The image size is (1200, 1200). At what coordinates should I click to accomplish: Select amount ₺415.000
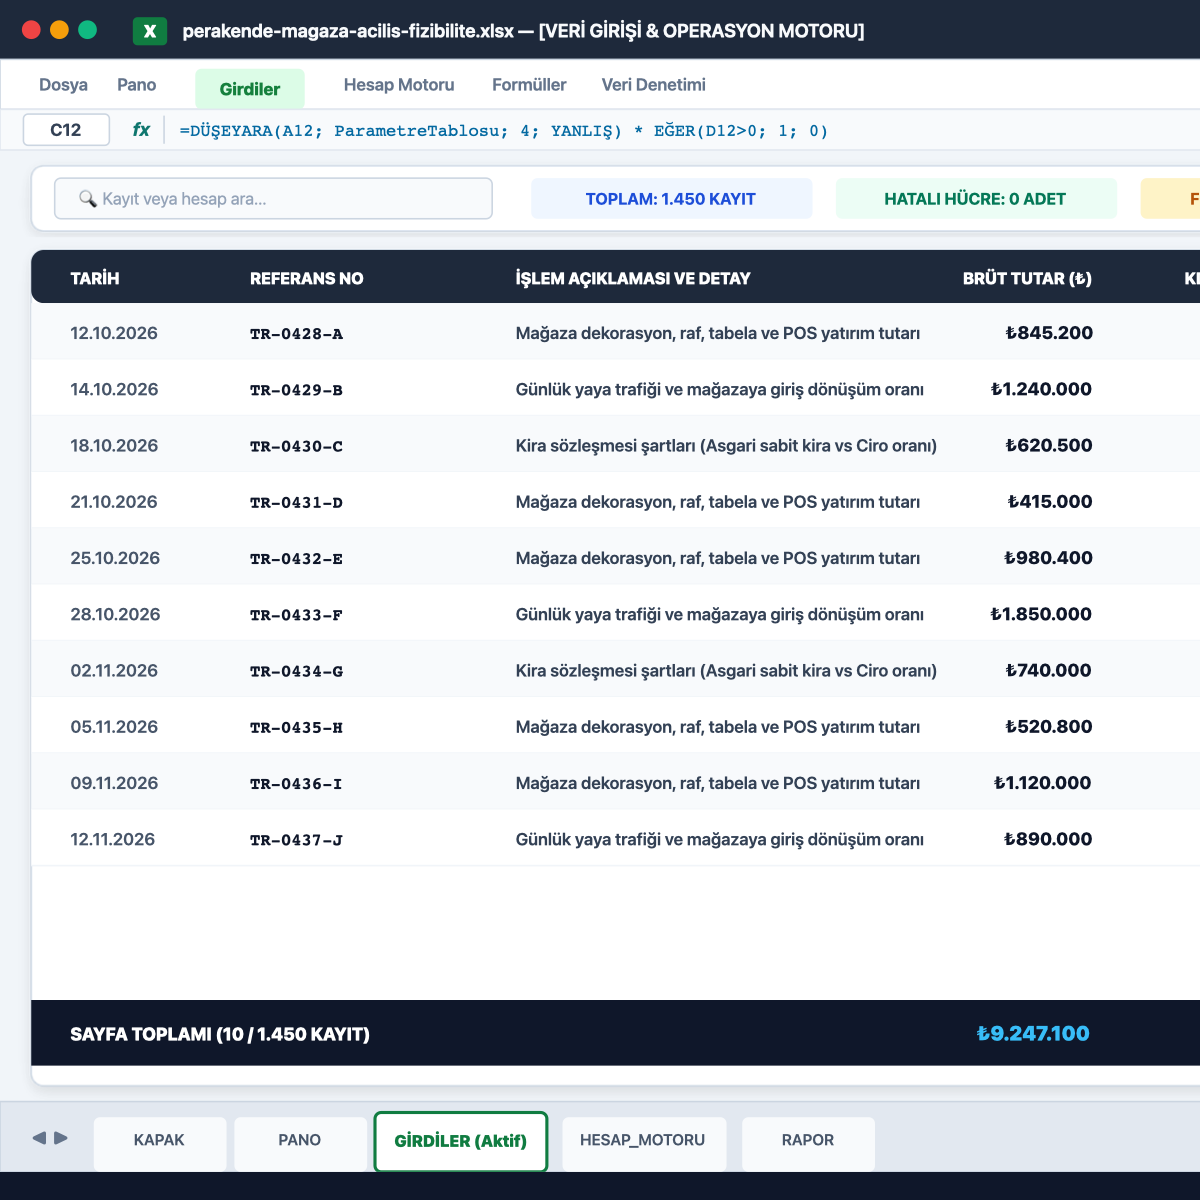(1050, 501)
